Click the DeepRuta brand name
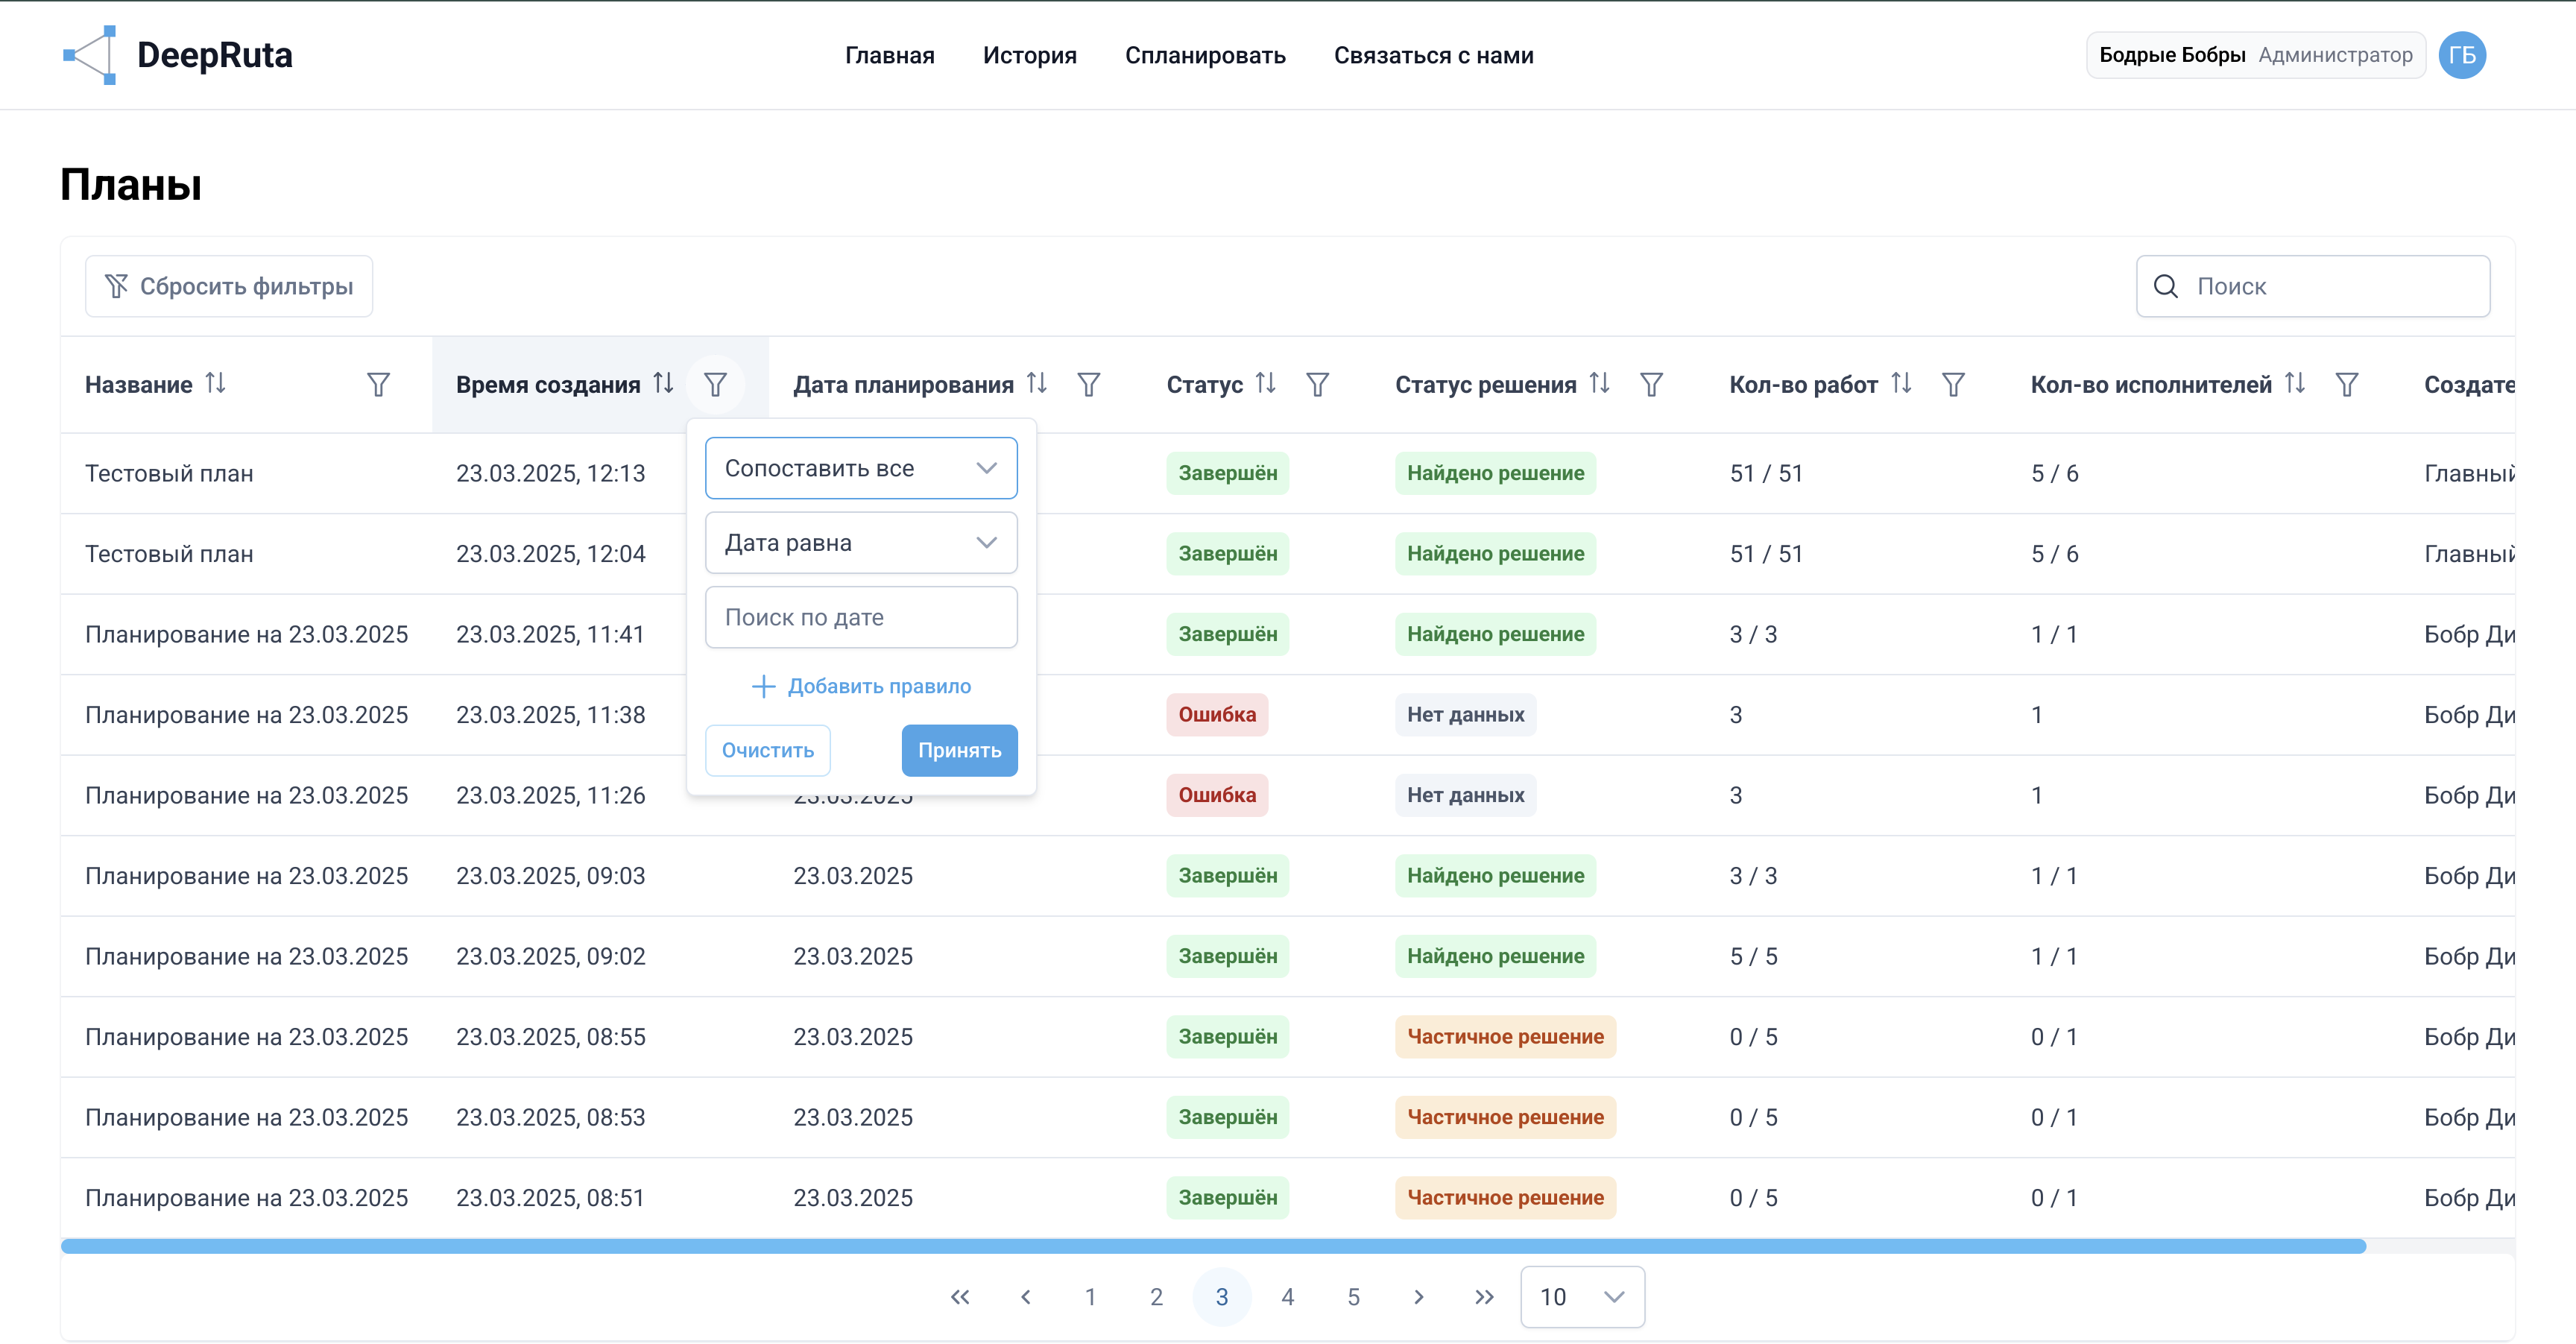 click(x=214, y=55)
